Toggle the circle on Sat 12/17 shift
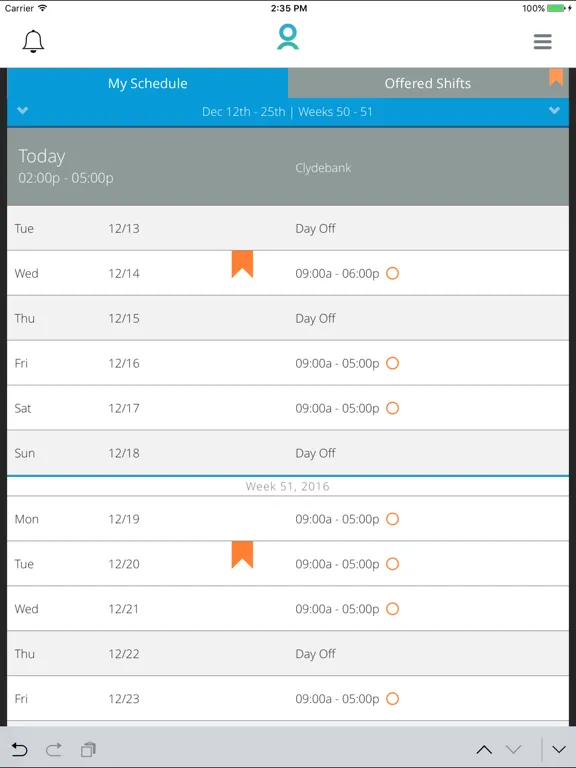The height and width of the screenshot is (768, 576). click(x=392, y=408)
